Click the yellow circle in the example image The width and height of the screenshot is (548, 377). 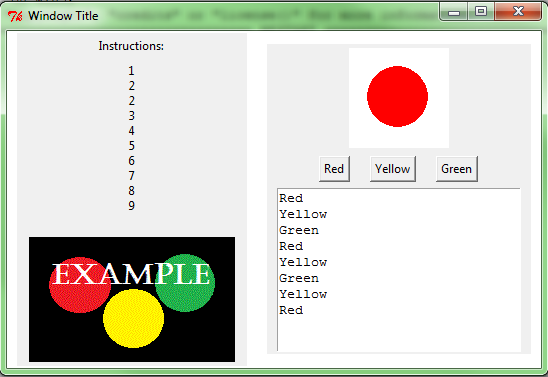[134, 318]
